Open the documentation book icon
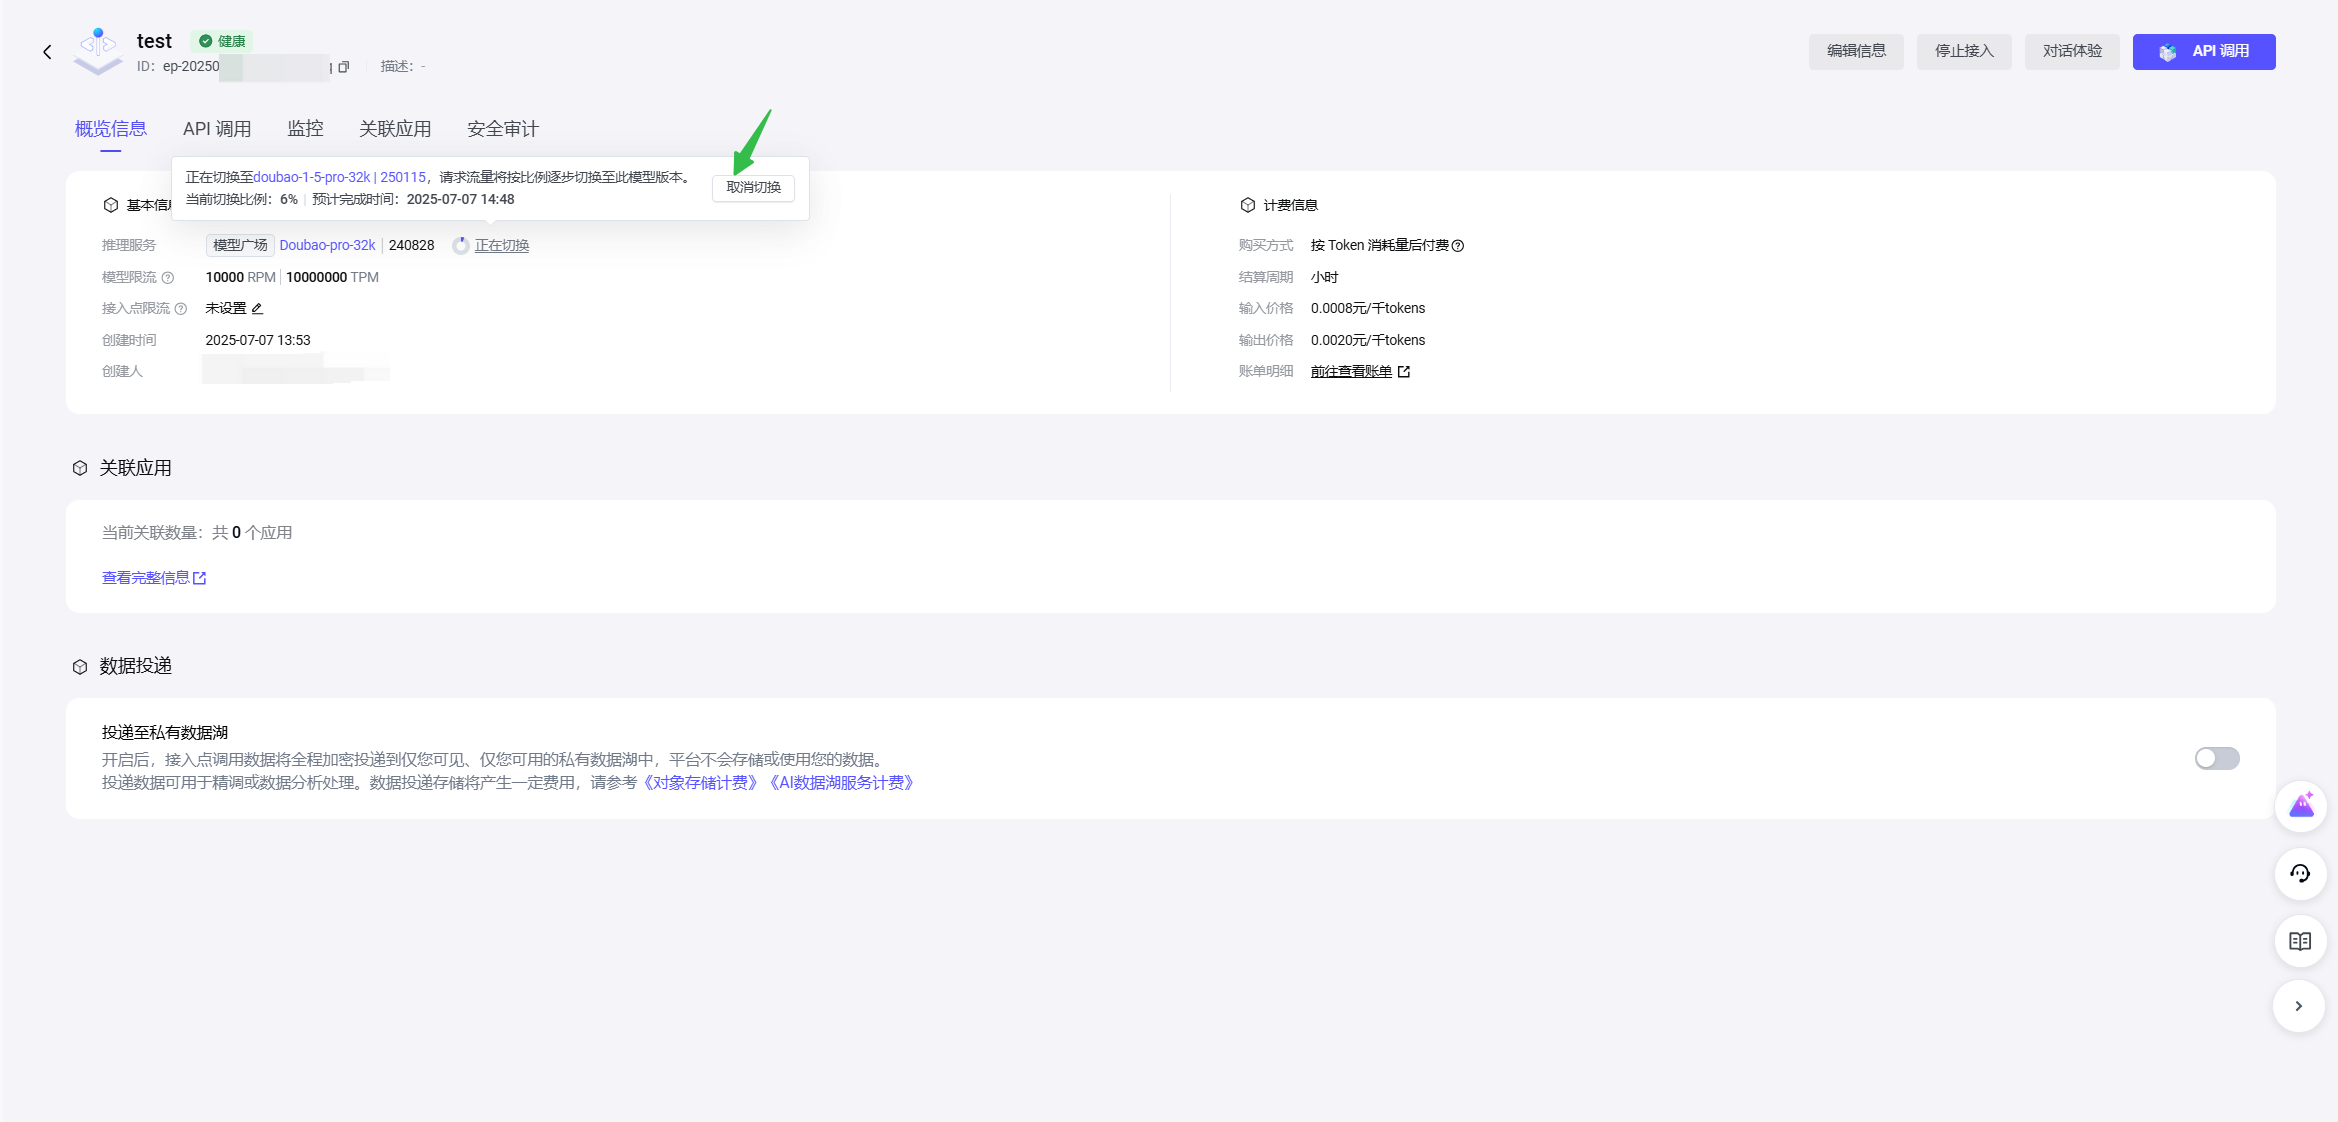Screen dimensions: 2338x1122 tap(2300, 941)
